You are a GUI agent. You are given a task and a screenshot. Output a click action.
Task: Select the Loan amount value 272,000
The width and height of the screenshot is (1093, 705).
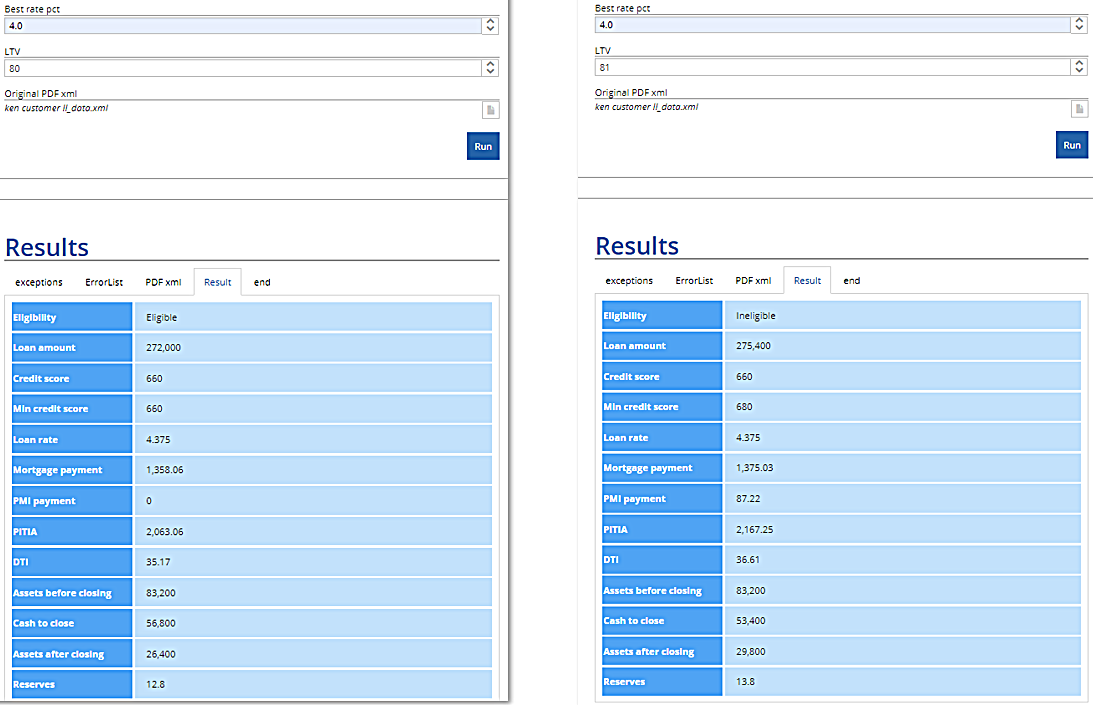[161, 348]
